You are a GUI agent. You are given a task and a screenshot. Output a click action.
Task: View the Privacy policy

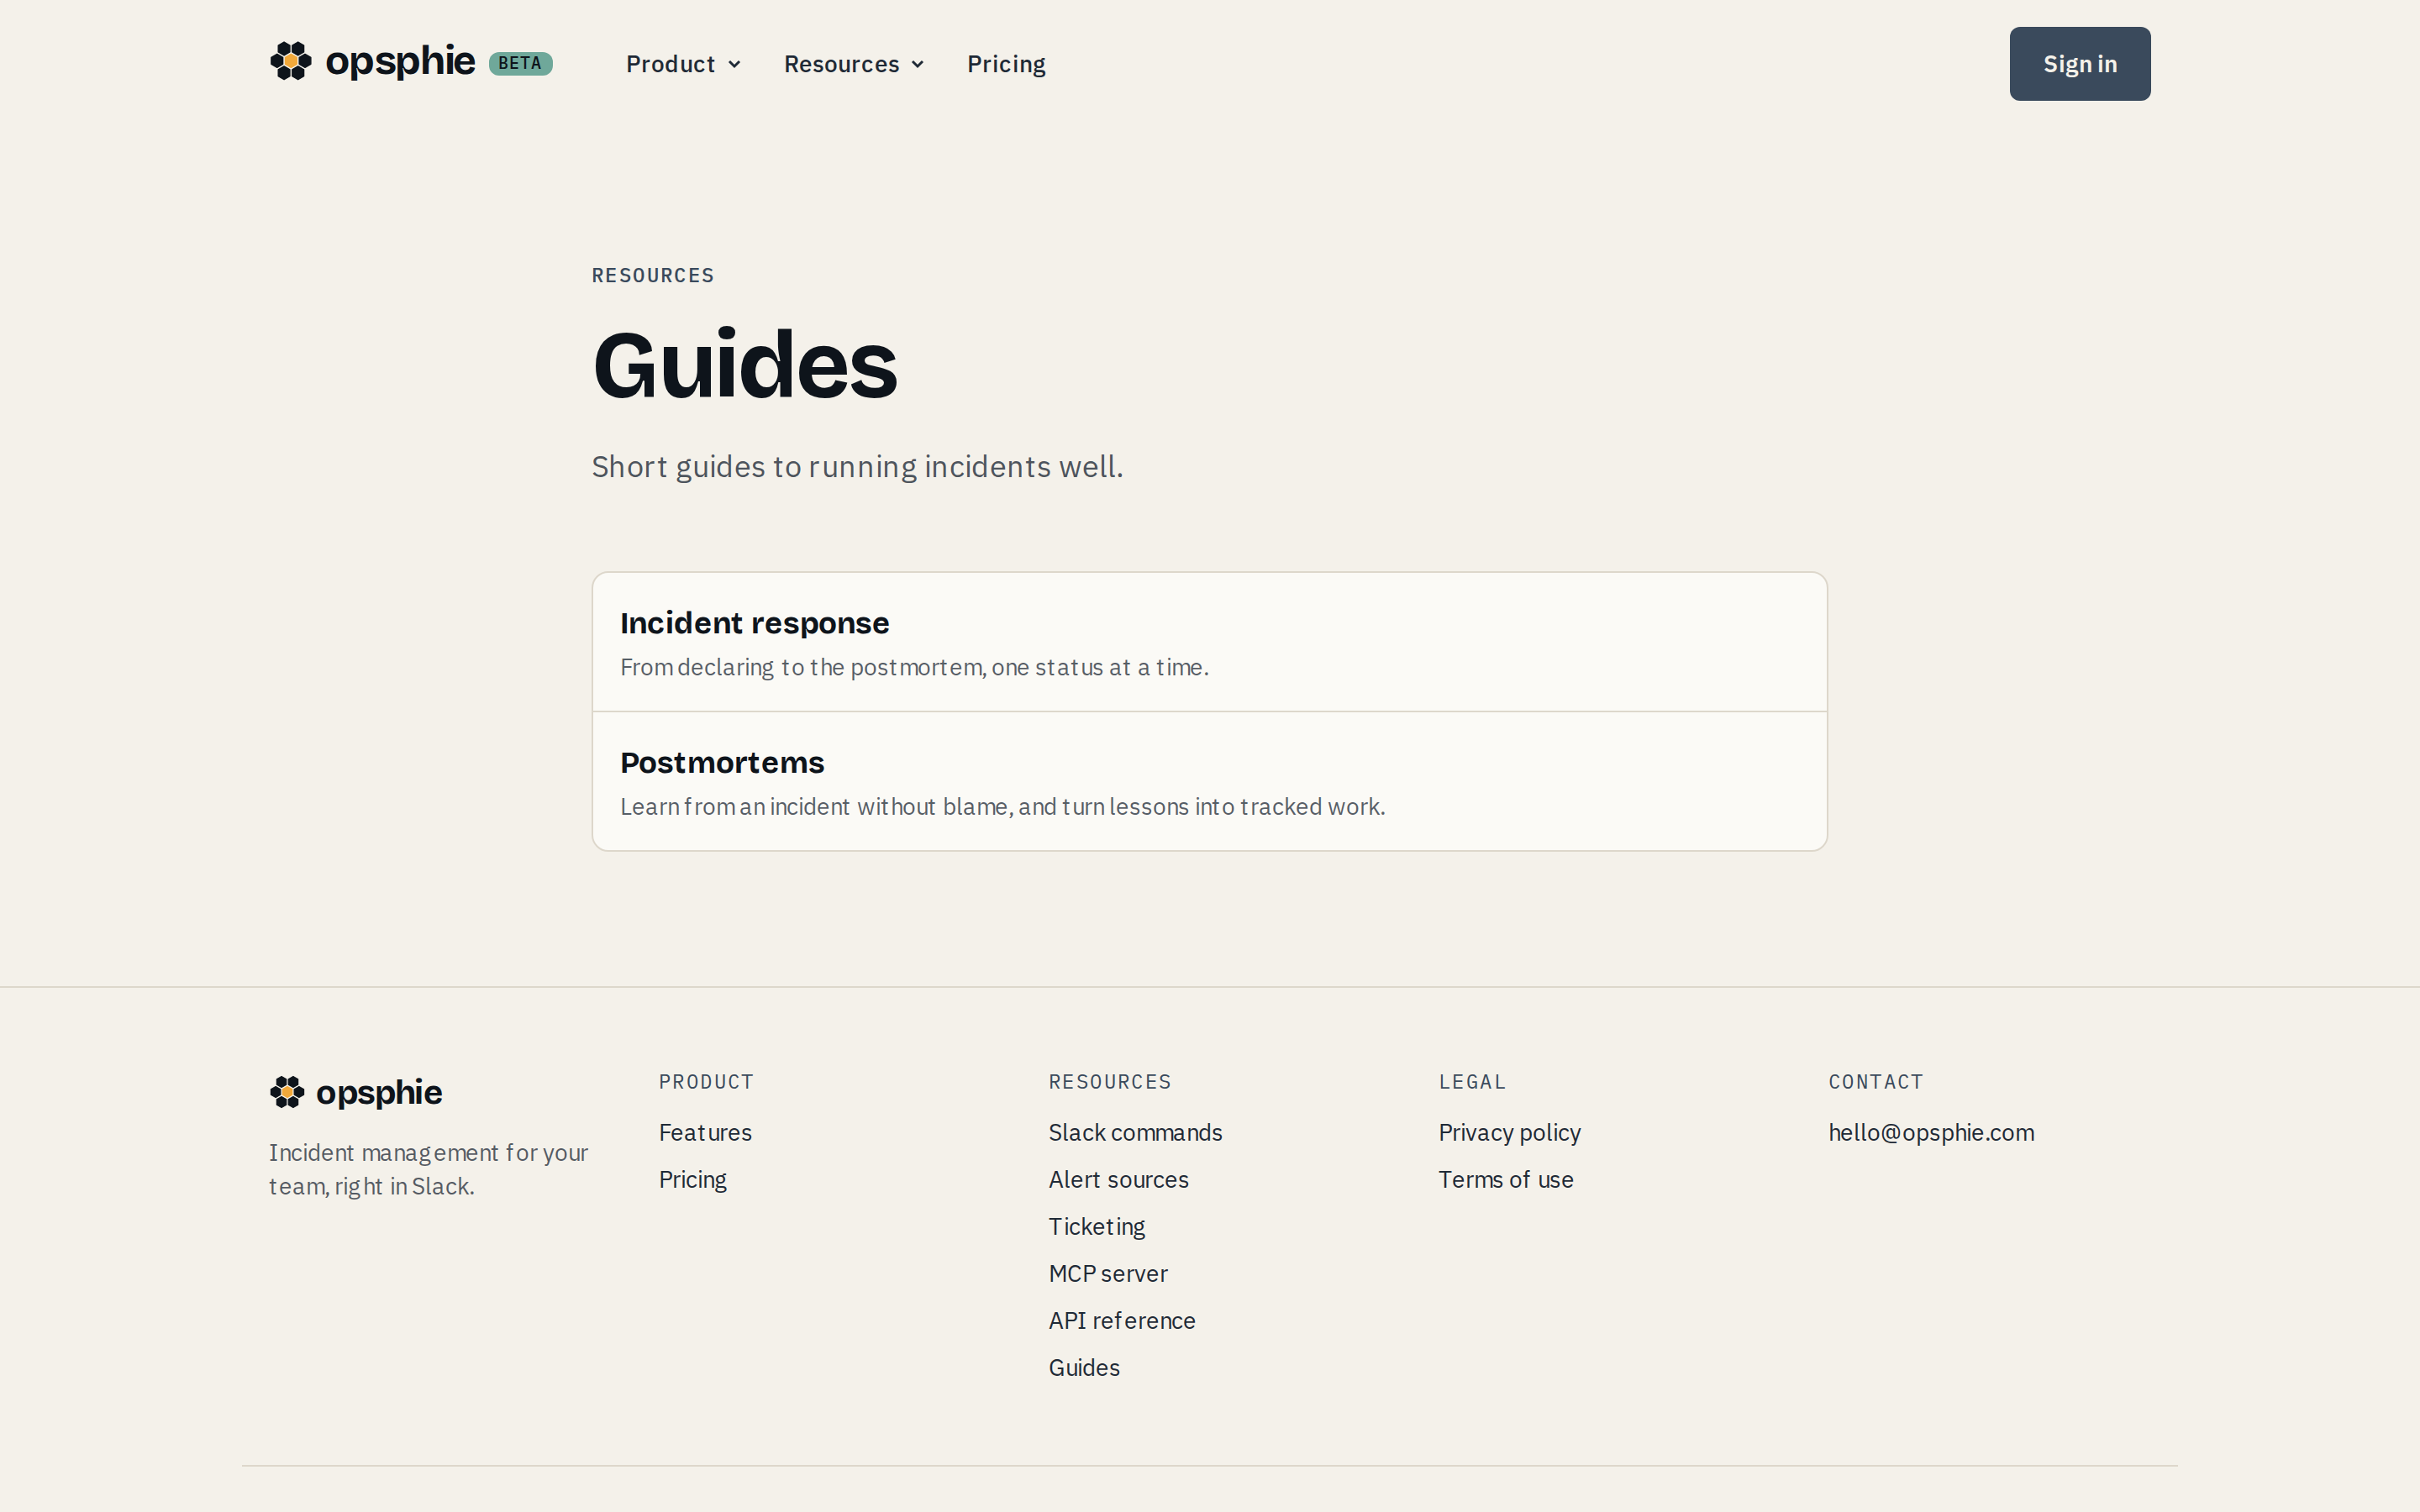(x=1509, y=1133)
